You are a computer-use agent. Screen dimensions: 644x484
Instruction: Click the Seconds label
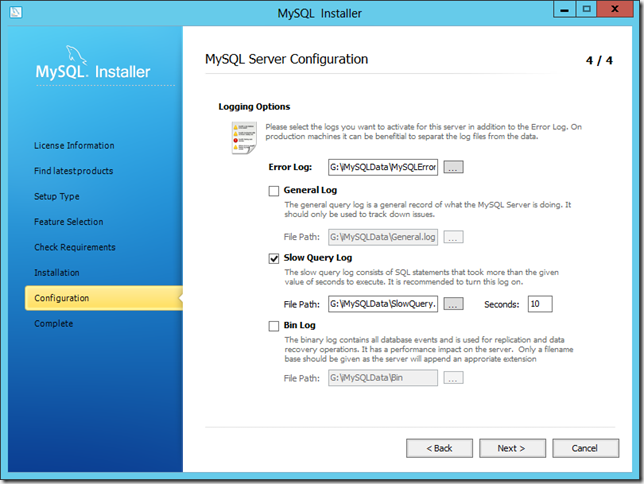coord(501,304)
